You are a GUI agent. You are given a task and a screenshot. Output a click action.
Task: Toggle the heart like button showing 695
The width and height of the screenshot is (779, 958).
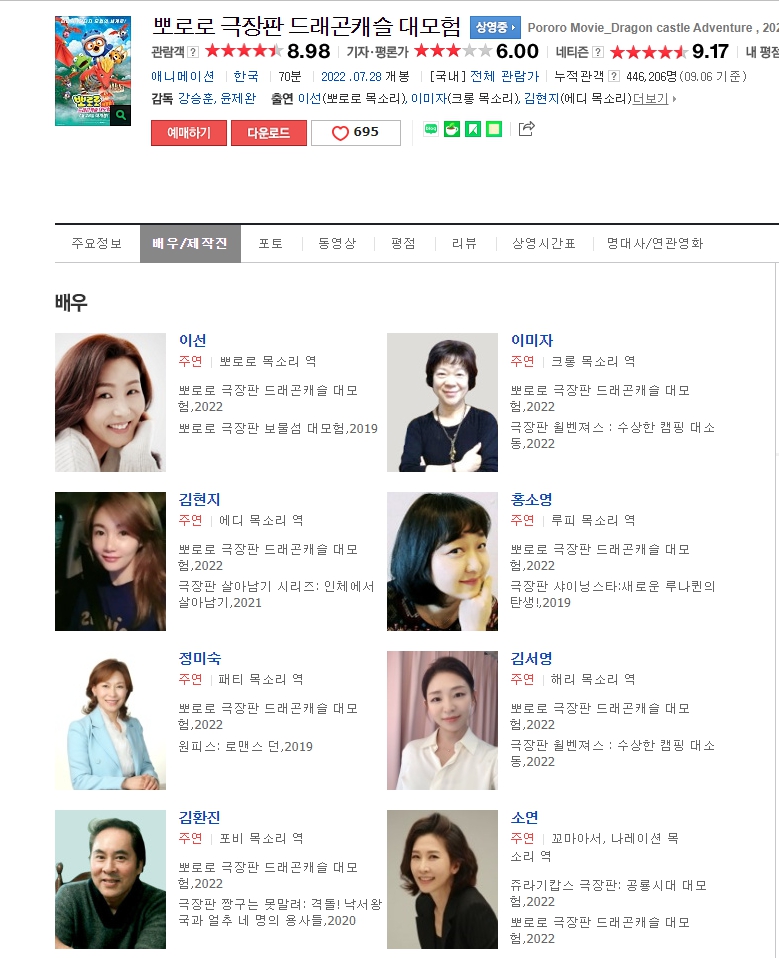(356, 133)
